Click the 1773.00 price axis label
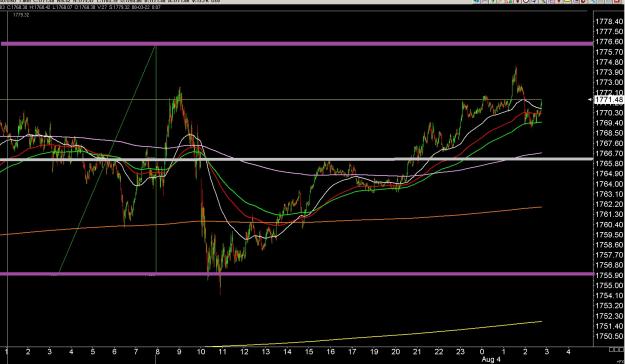625x364 pixels. click(x=609, y=83)
